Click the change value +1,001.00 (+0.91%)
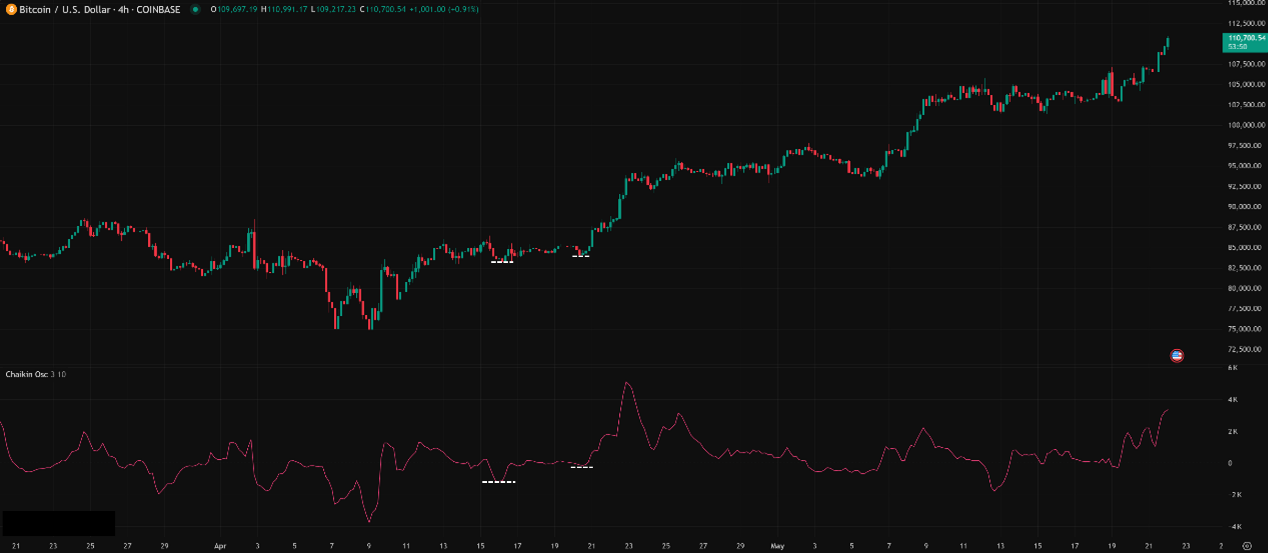Viewport: 1268px width, 553px height. pyautogui.click(x=444, y=9)
